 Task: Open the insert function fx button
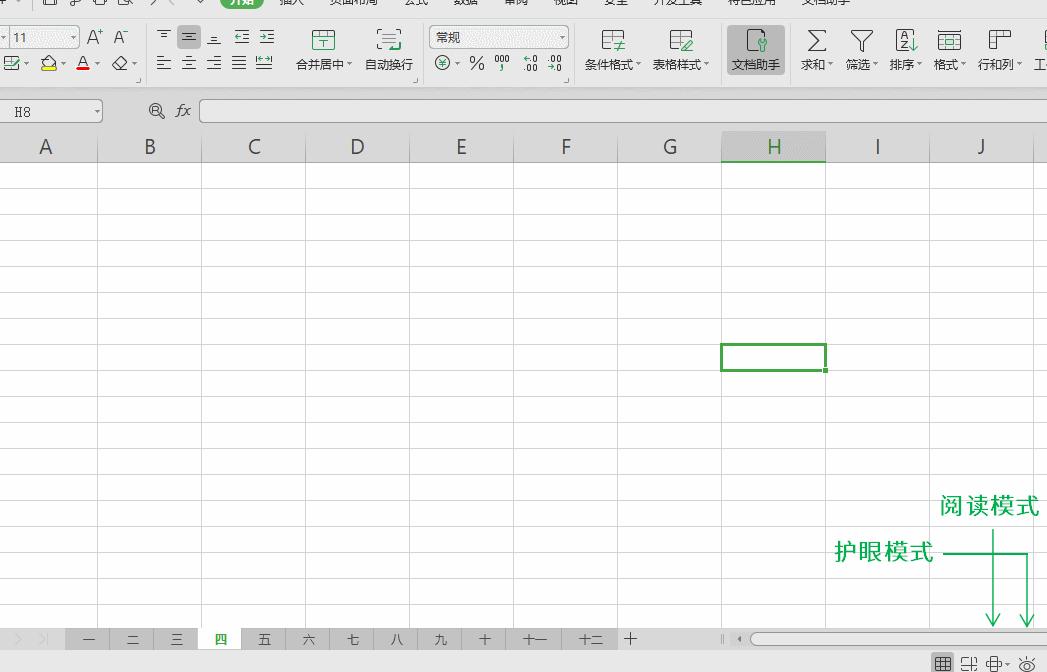(x=183, y=111)
